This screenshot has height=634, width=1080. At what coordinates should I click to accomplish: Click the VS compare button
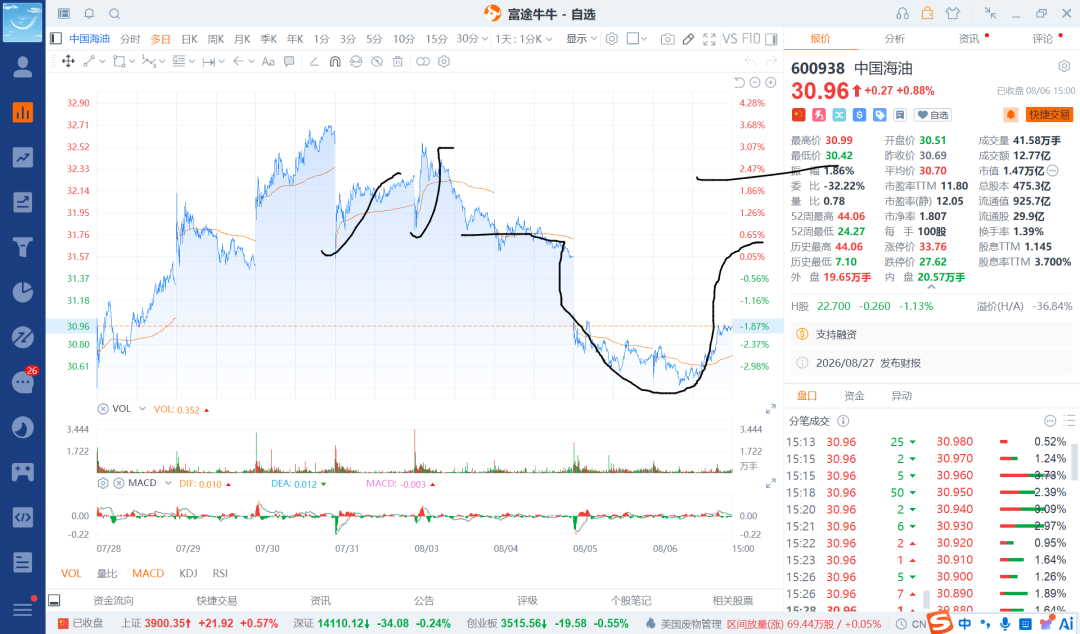click(x=729, y=39)
